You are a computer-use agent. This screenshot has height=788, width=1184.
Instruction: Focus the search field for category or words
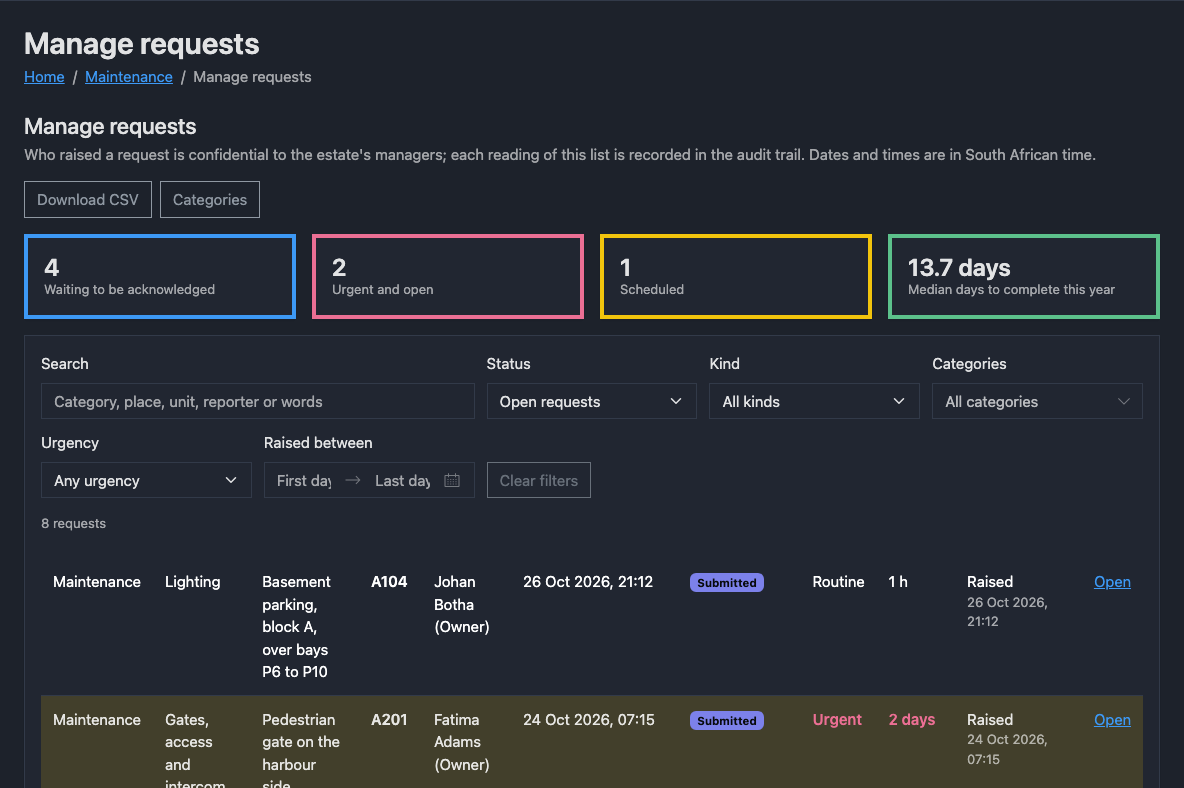257,401
